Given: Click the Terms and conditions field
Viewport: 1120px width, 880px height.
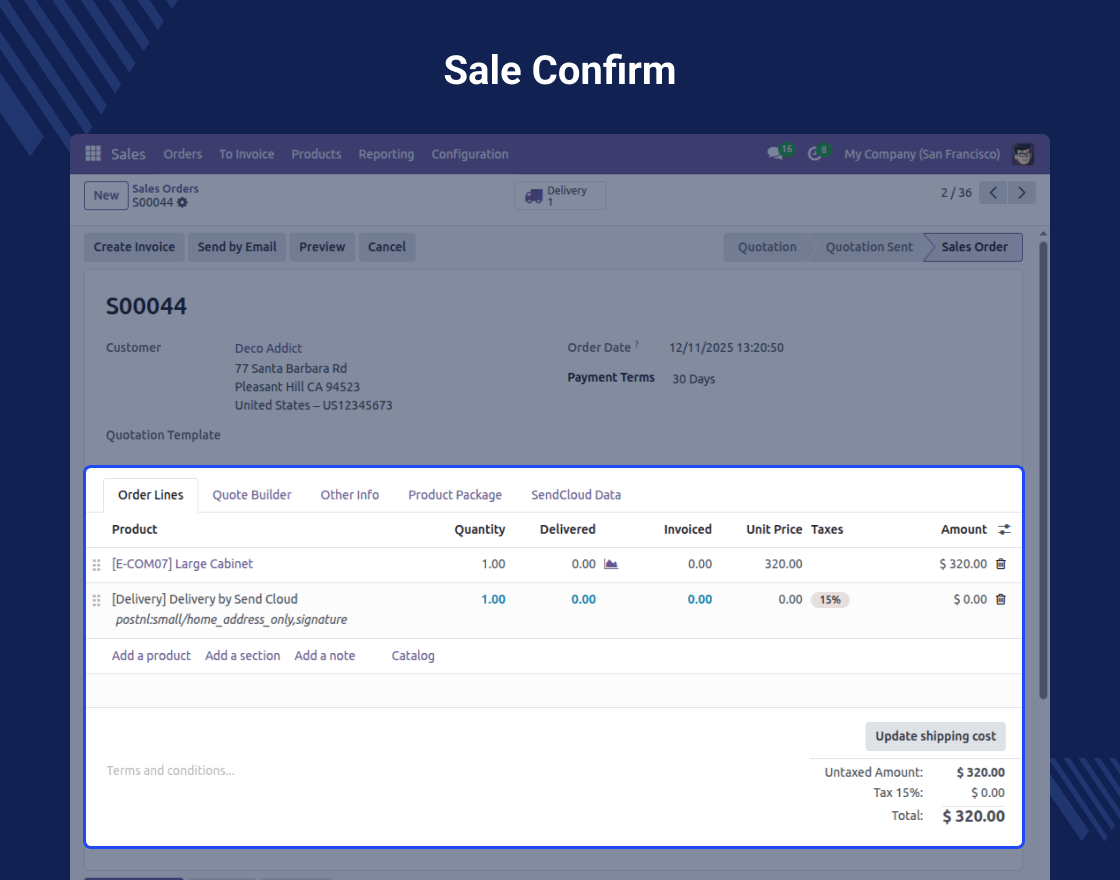Looking at the screenshot, I should click(170, 771).
